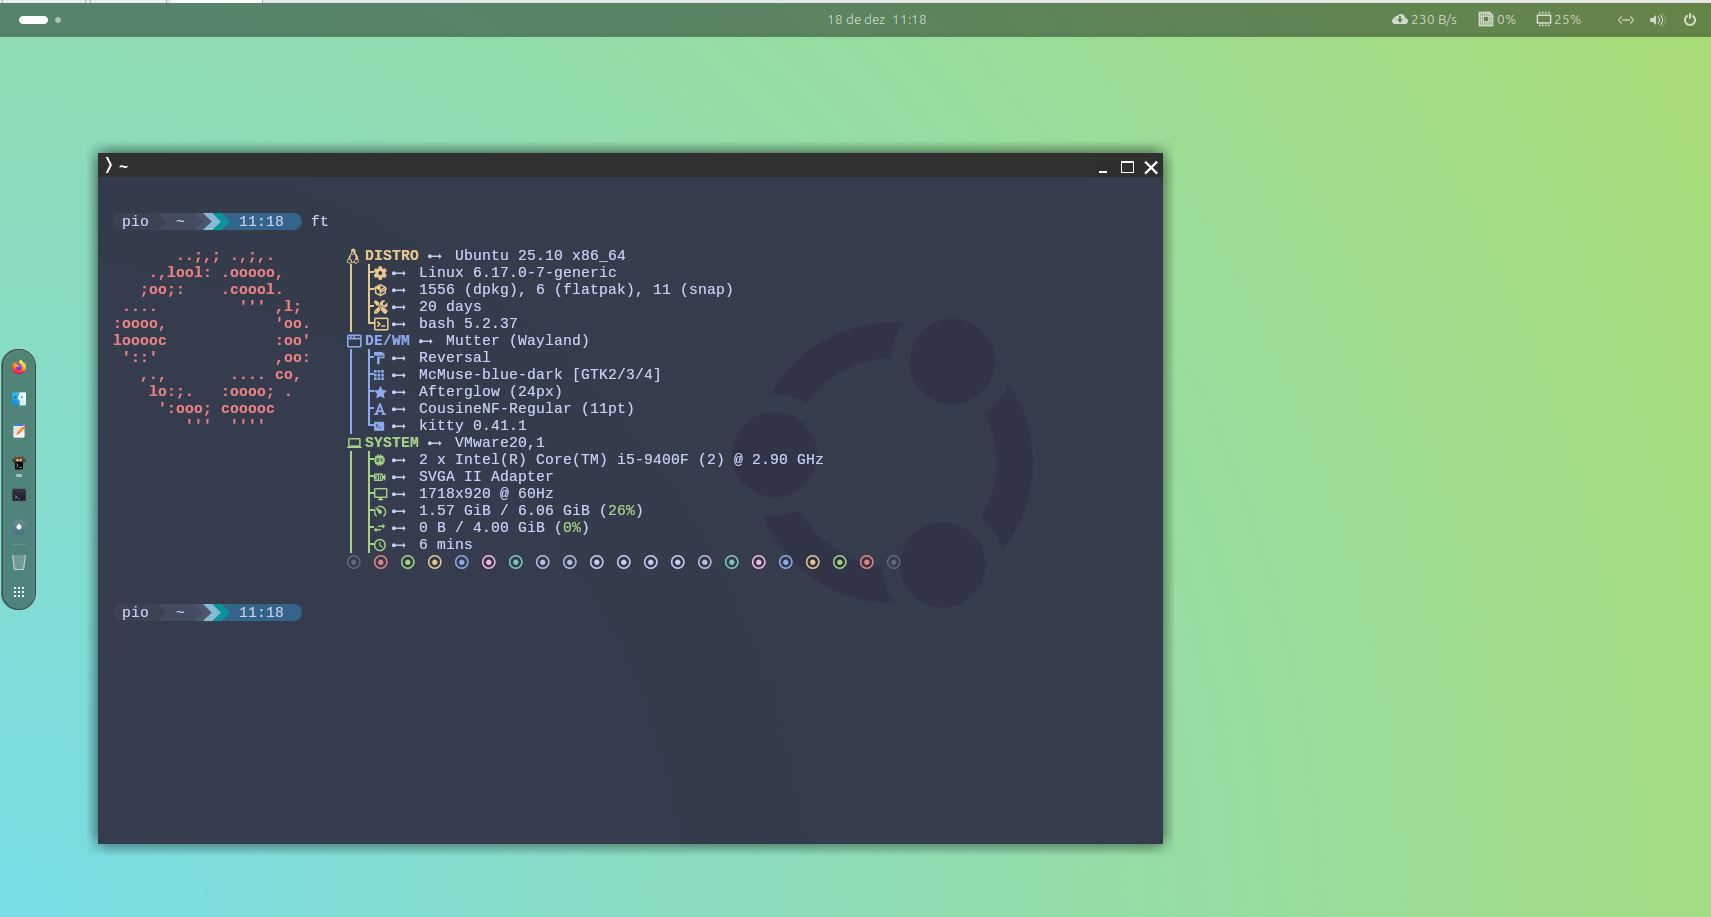The image size is (1711, 917).
Task: Maximize the terminal window
Action: pos(1127,167)
